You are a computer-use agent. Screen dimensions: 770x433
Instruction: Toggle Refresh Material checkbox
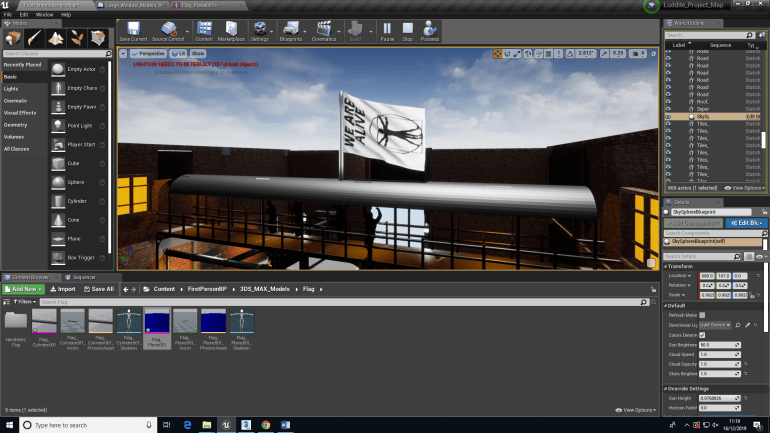pyautogui.click(x=702, y=315)
